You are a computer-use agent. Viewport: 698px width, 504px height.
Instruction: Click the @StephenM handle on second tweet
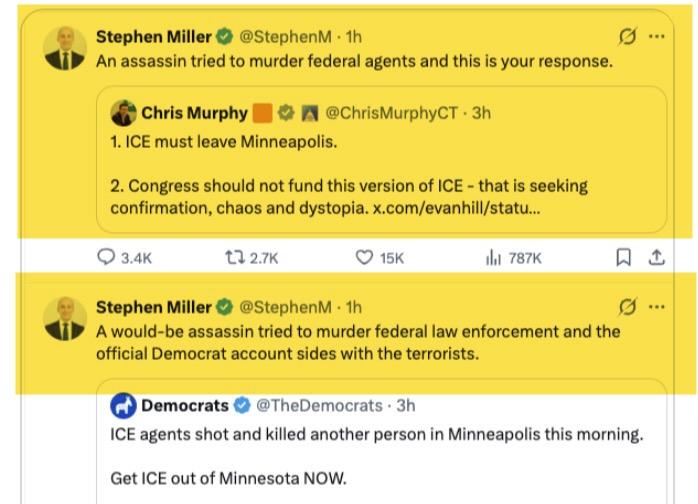(x=285, y=306)
